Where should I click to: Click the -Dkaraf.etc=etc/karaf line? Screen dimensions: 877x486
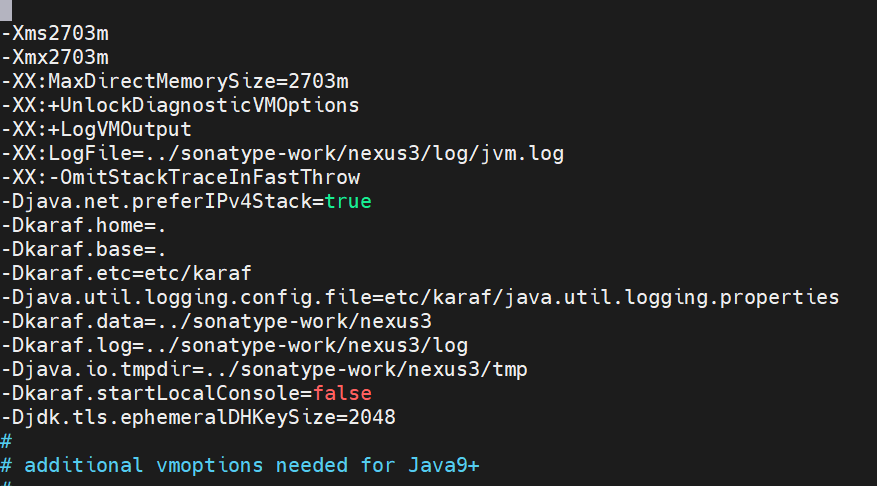pos(126,274)
